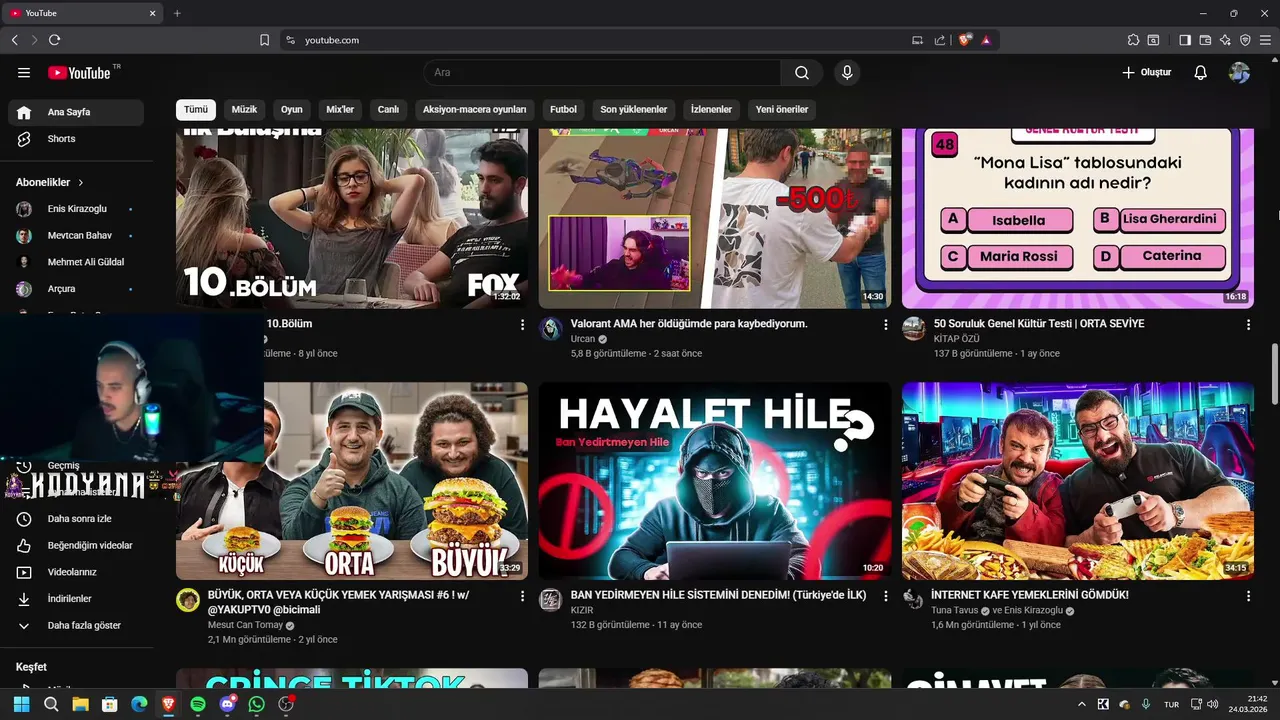Screen dimensions: 1280x720
Task: Open the Windows Start menu
Action: [21, 705]
